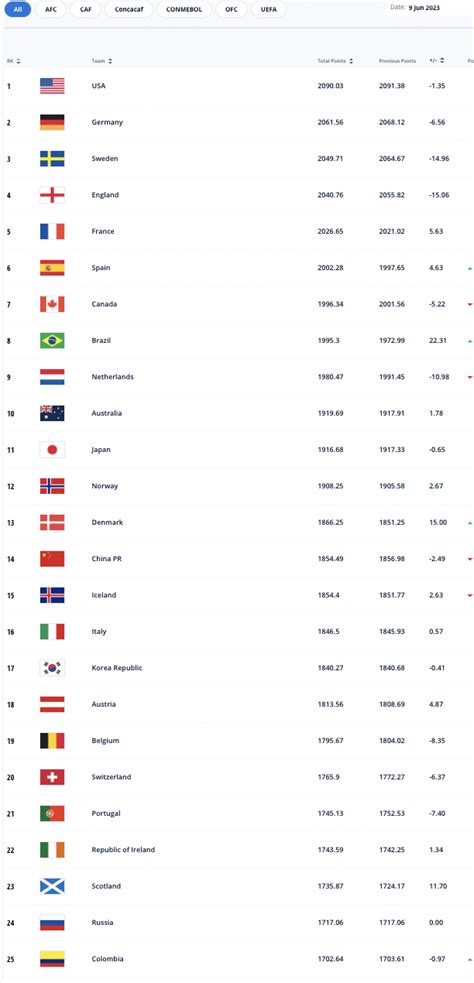The height and width of the screenshot is (983, 474).
Task: Select the All confederation filter
Action: point(17,10)
